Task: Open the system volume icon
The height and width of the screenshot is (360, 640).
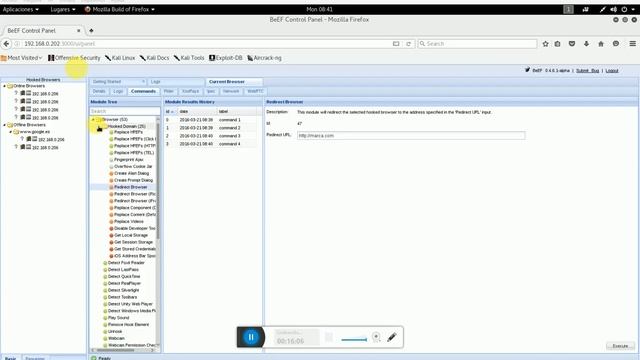Action: (613, 9)
